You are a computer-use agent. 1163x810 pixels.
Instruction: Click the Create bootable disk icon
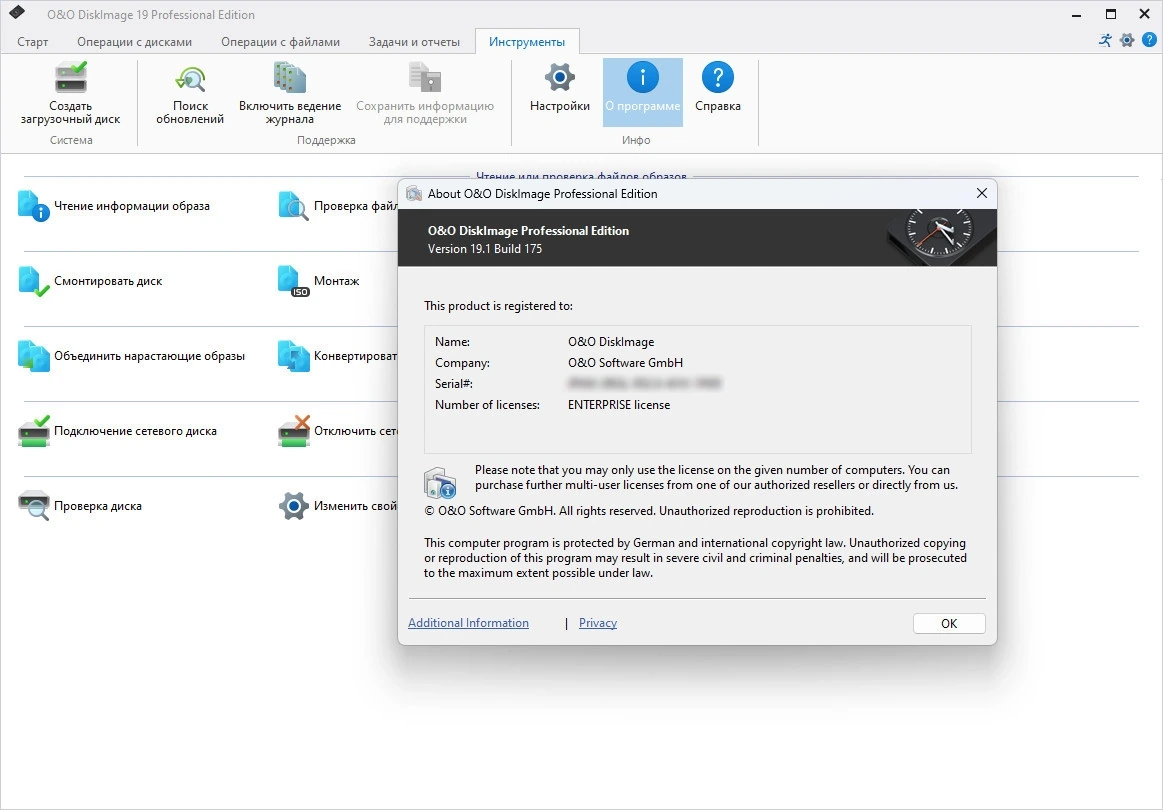click(x=70, y=77)
